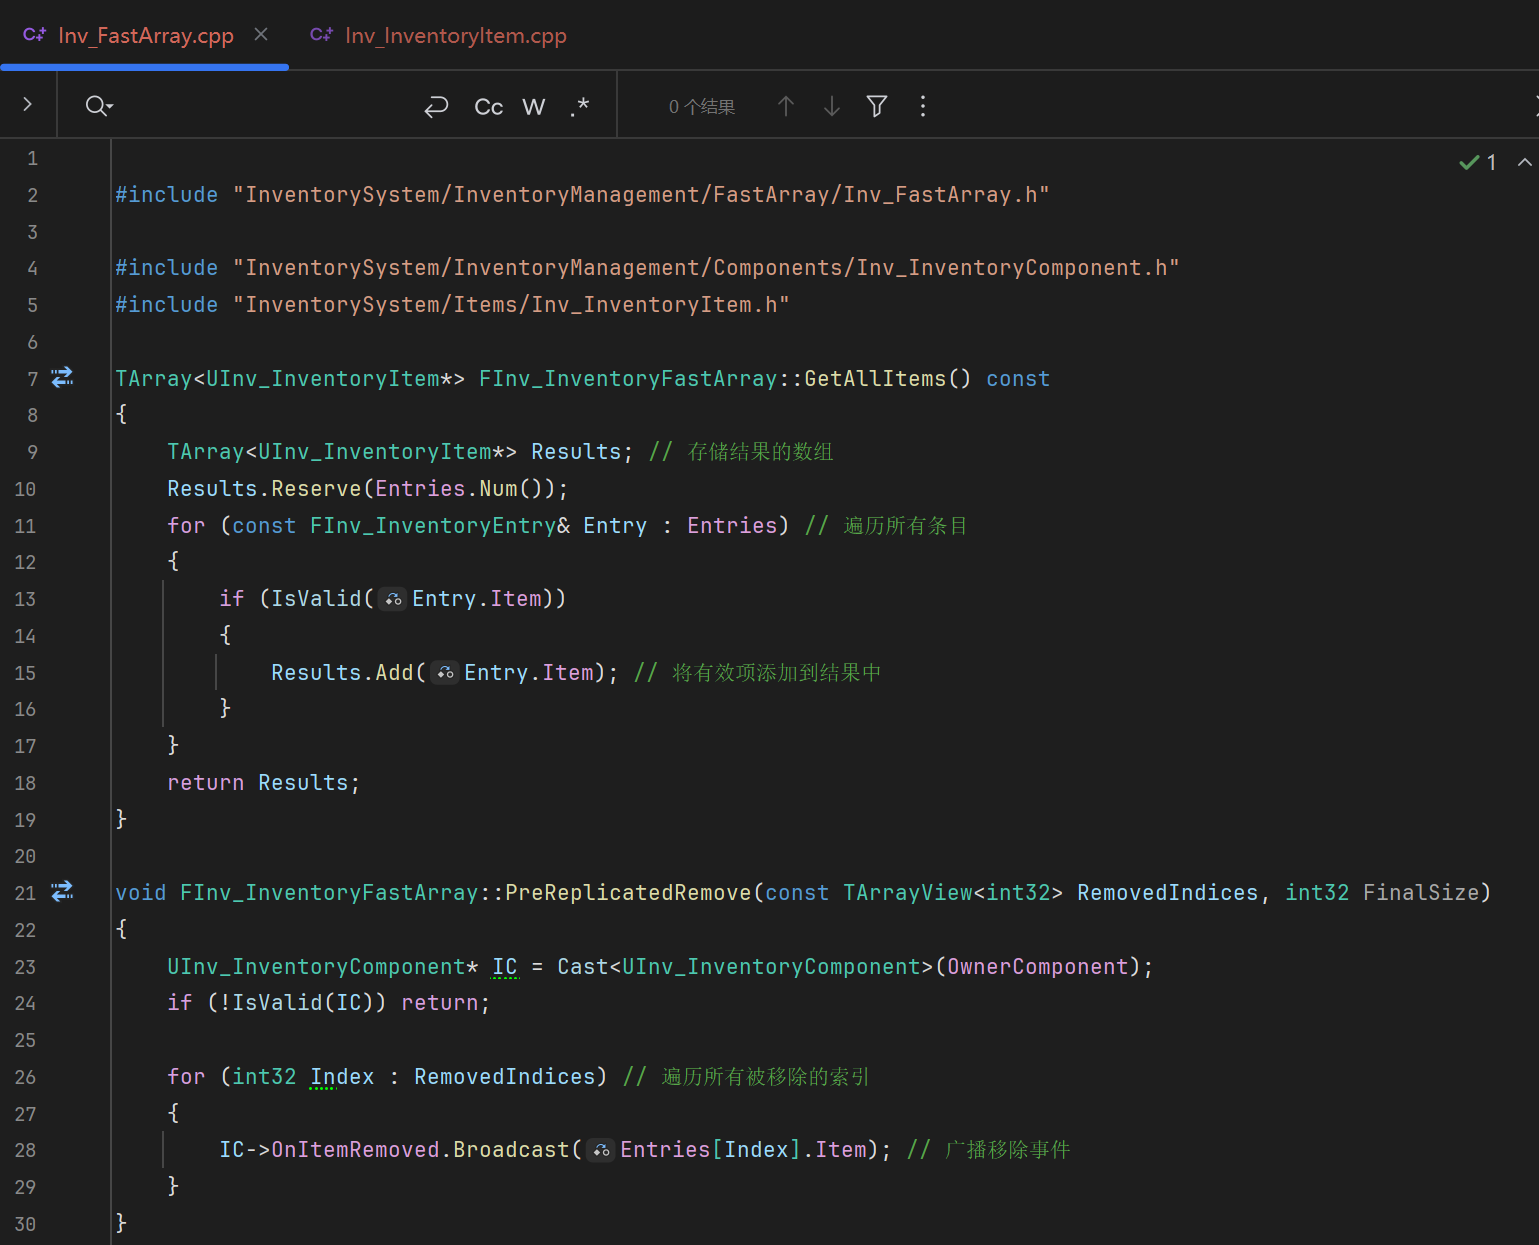1539x1245 pixels.
Task: Toggle the Cc match case option
Action: [x=488, y=107]
